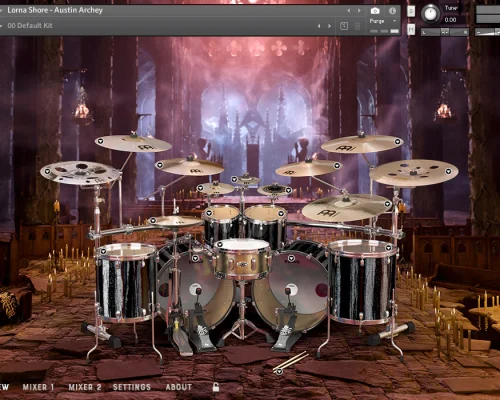The height and width of the screenshot is (400, 500).
Task: Switch to the MIXER 1 tab
Action: [x=38, y=387]
